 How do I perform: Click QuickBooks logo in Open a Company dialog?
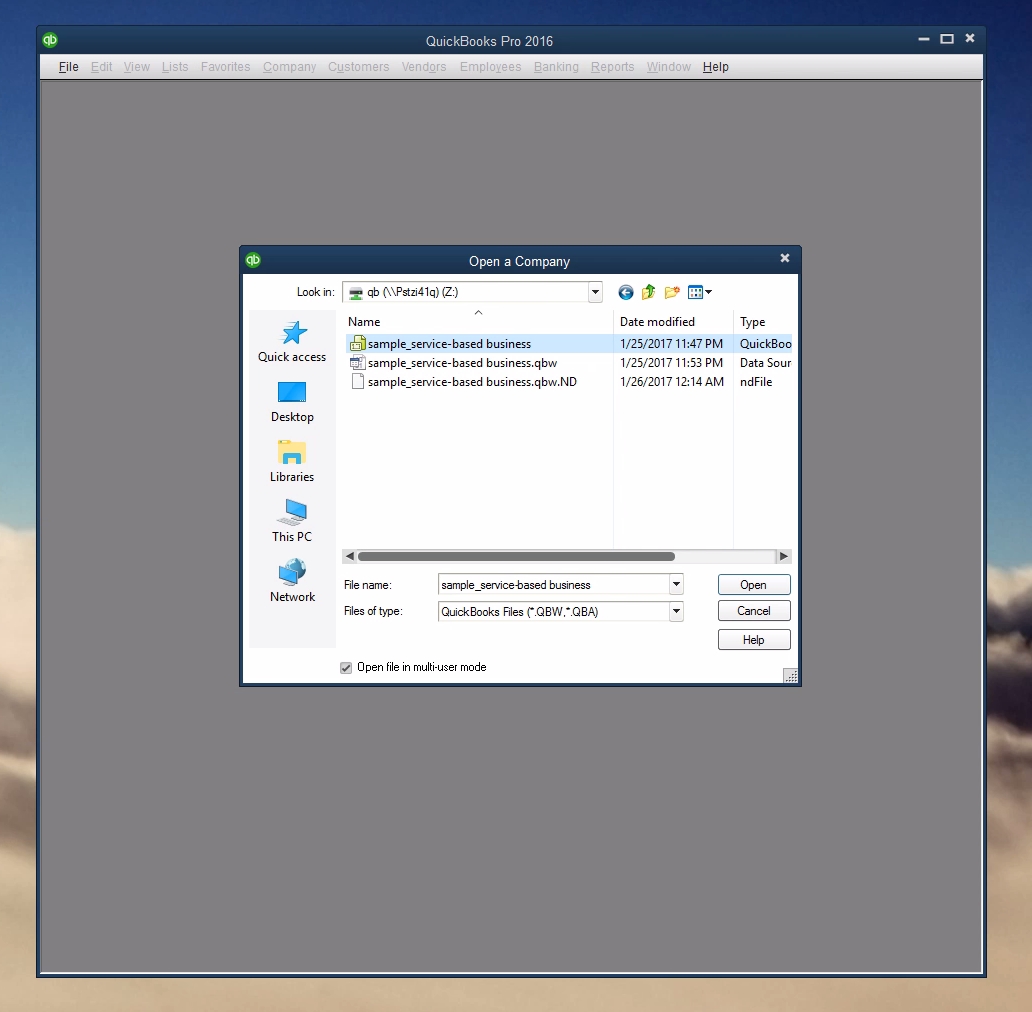click(x=253, y=260)
